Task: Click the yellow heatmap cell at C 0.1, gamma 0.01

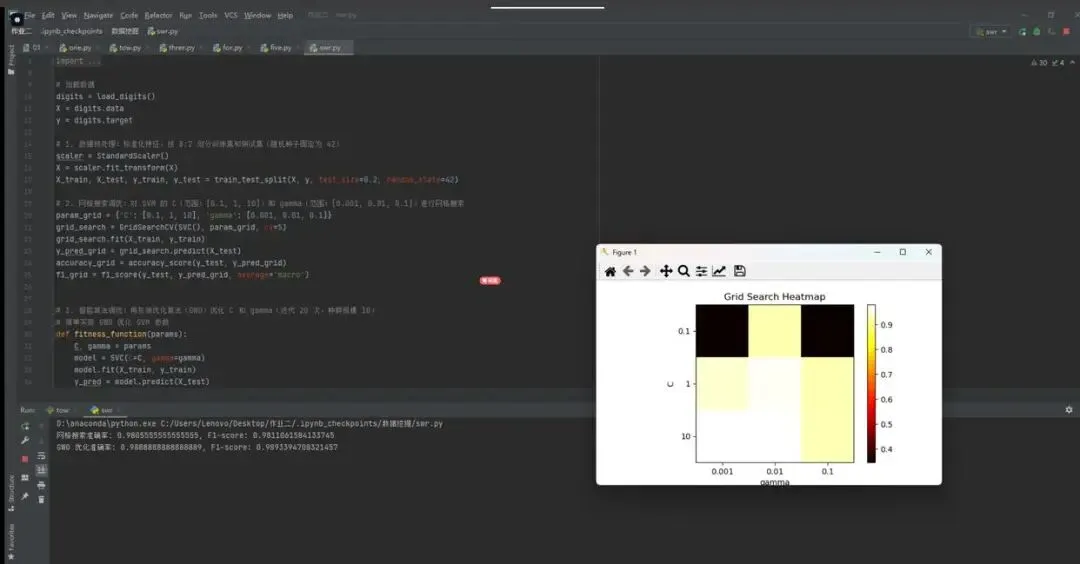Action: (x=775, y=331)
